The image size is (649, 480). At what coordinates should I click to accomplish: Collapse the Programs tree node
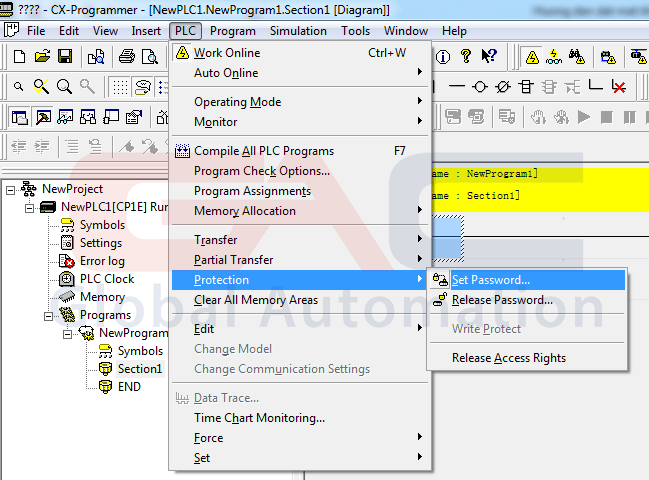[48, 316]
